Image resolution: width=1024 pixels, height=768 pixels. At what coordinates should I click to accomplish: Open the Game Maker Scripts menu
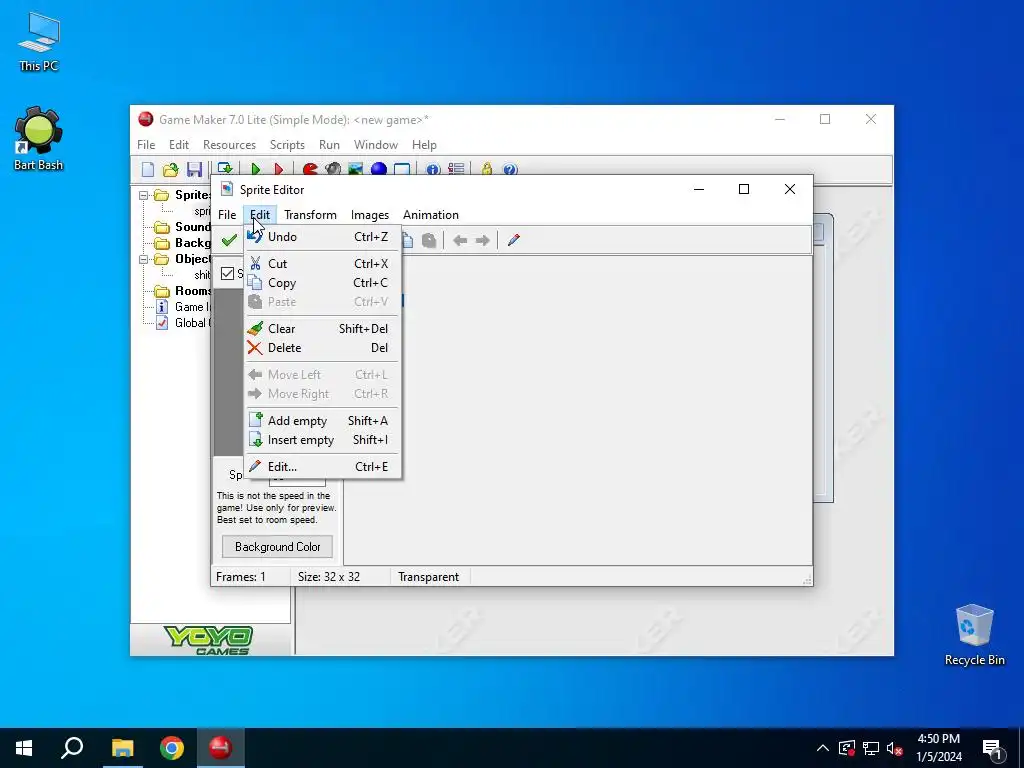coord(287,145)
